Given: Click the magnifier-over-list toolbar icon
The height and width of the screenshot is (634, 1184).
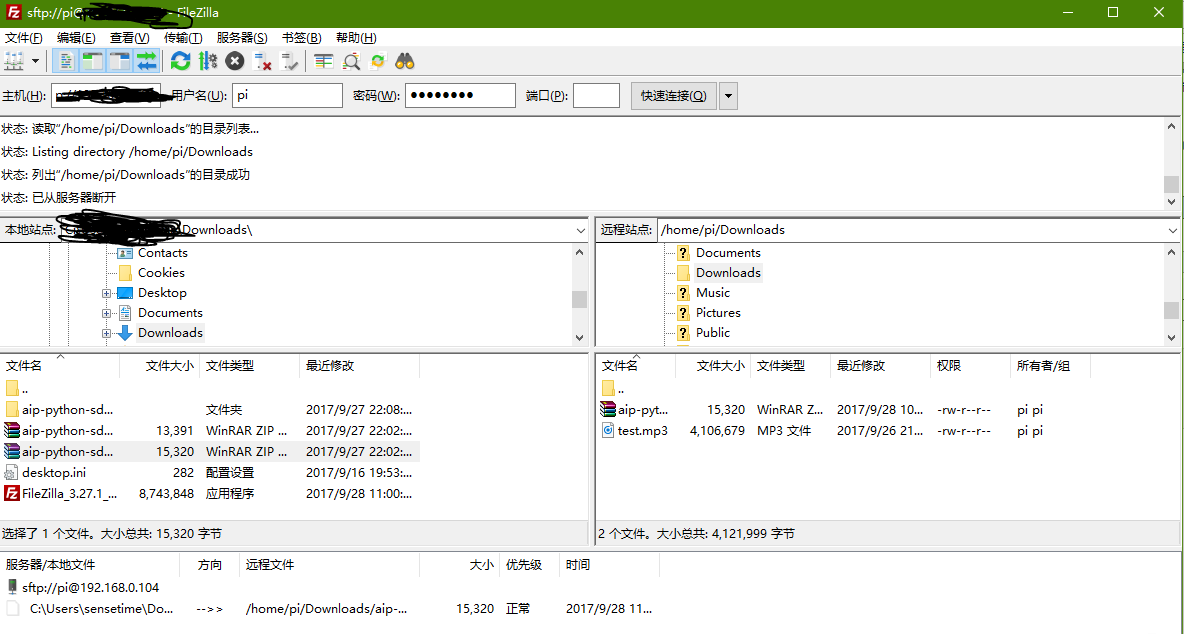Looking at the screenshot, I should coord(351,61).
